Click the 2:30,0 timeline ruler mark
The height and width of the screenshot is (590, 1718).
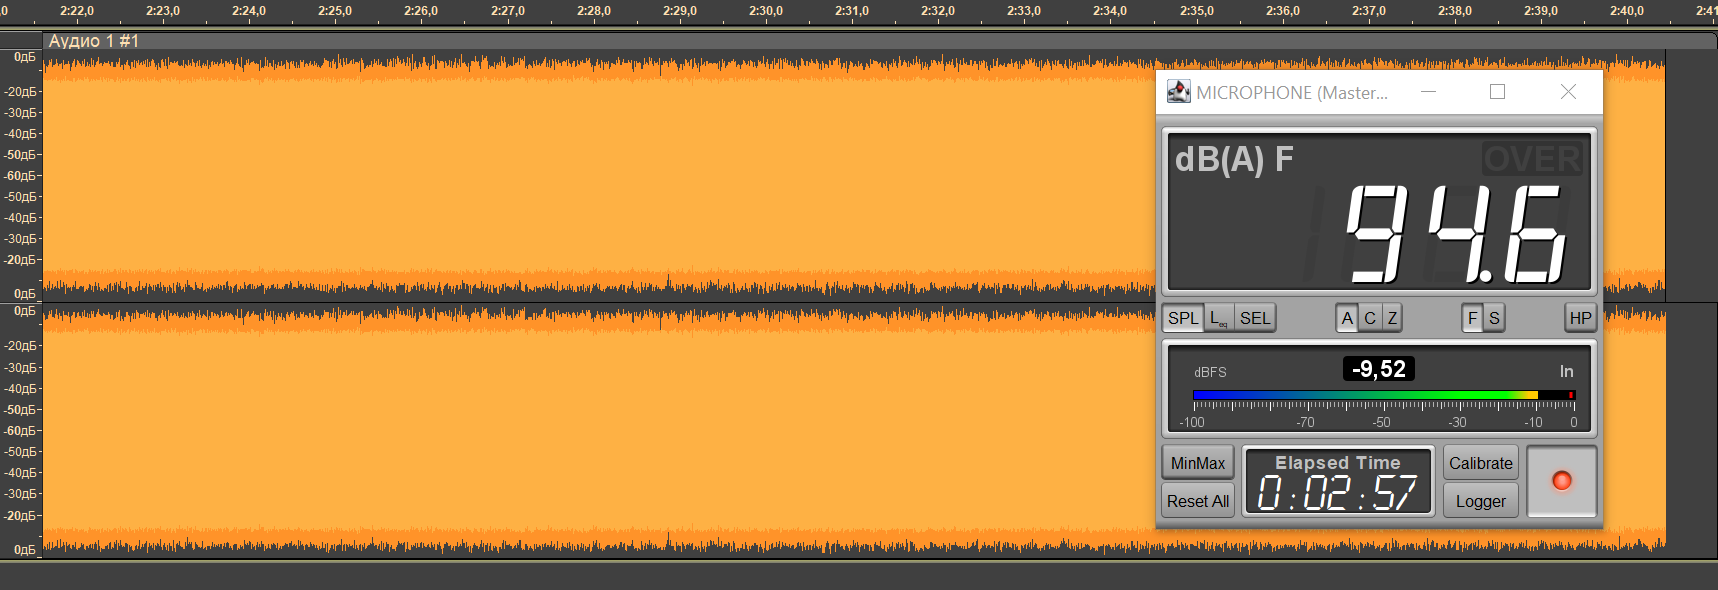pos(766,11)
